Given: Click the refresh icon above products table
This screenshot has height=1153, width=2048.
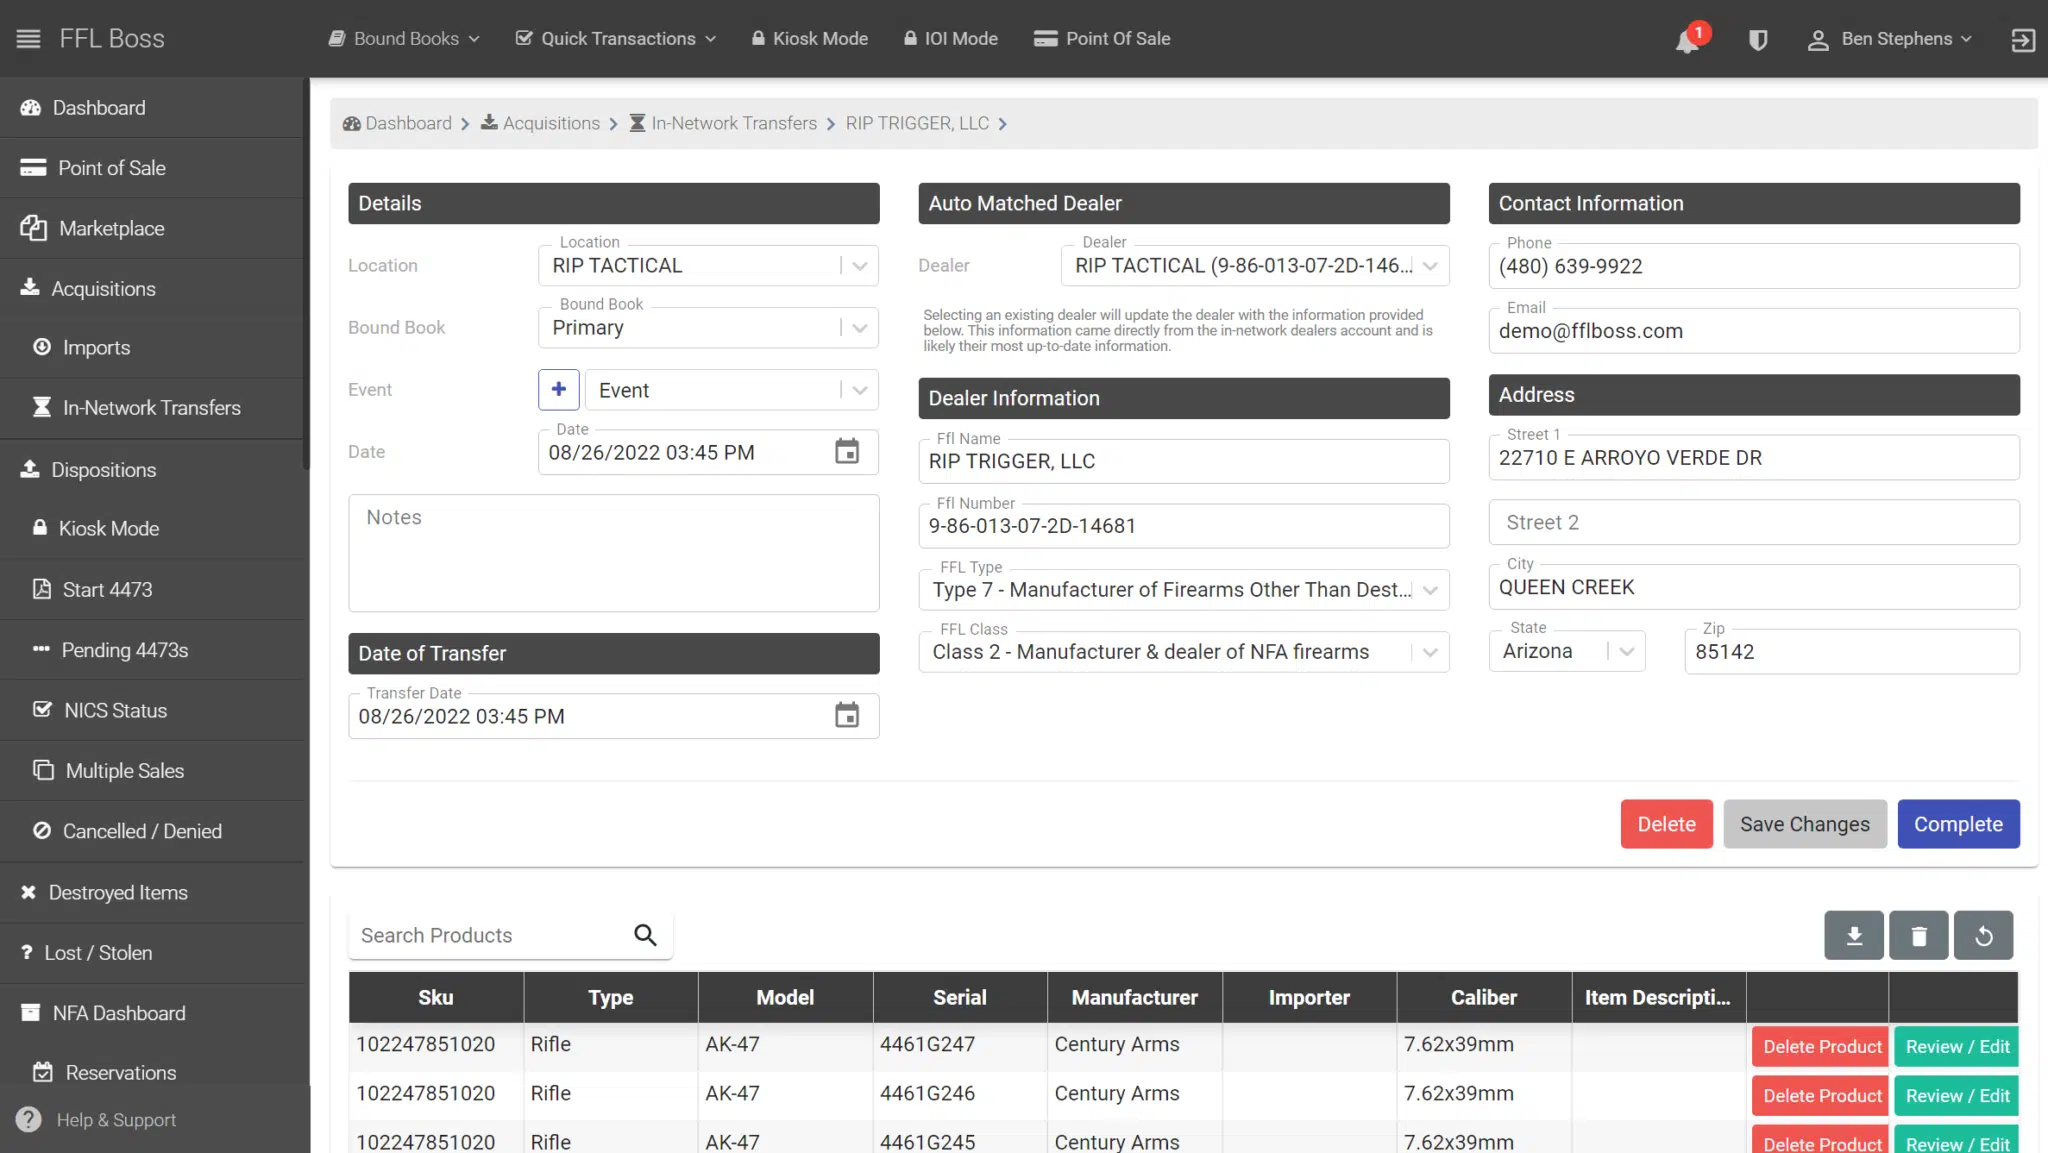Looking at the screenshot, I should [1983, 936].
